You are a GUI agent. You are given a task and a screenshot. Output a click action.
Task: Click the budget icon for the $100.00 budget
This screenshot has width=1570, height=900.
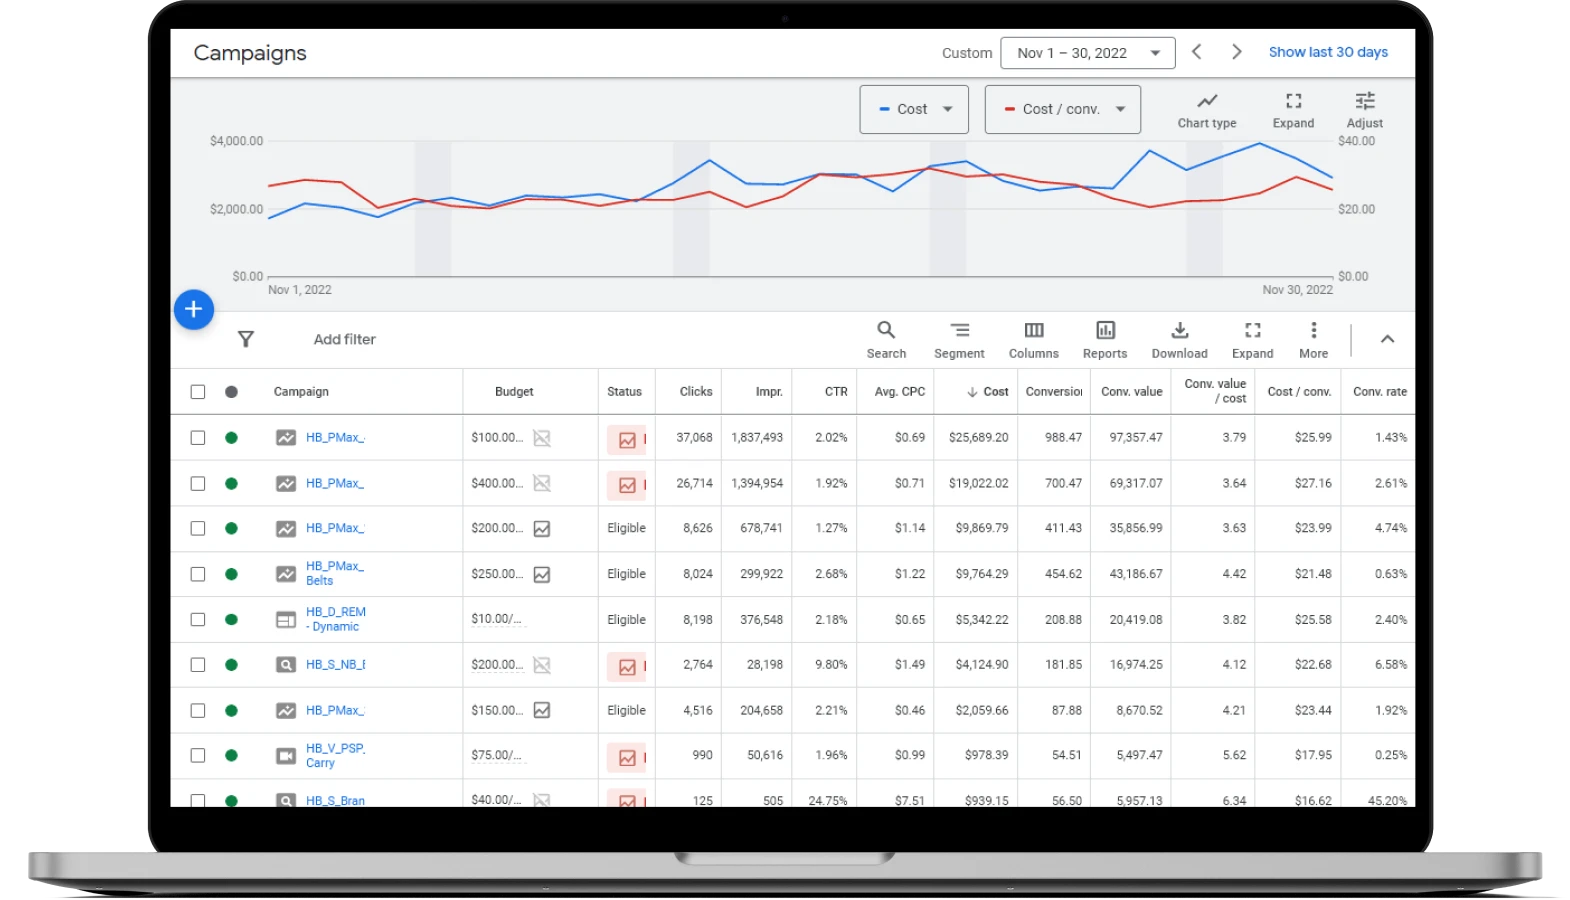(x=542, y=438)
